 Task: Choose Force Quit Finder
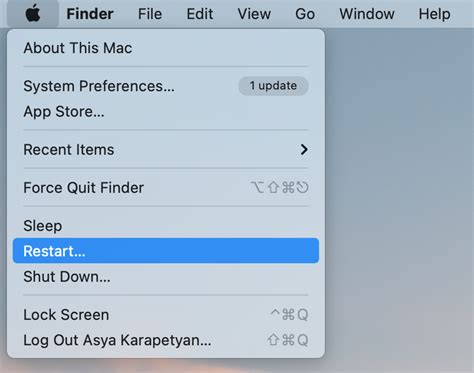pos(166,188)
